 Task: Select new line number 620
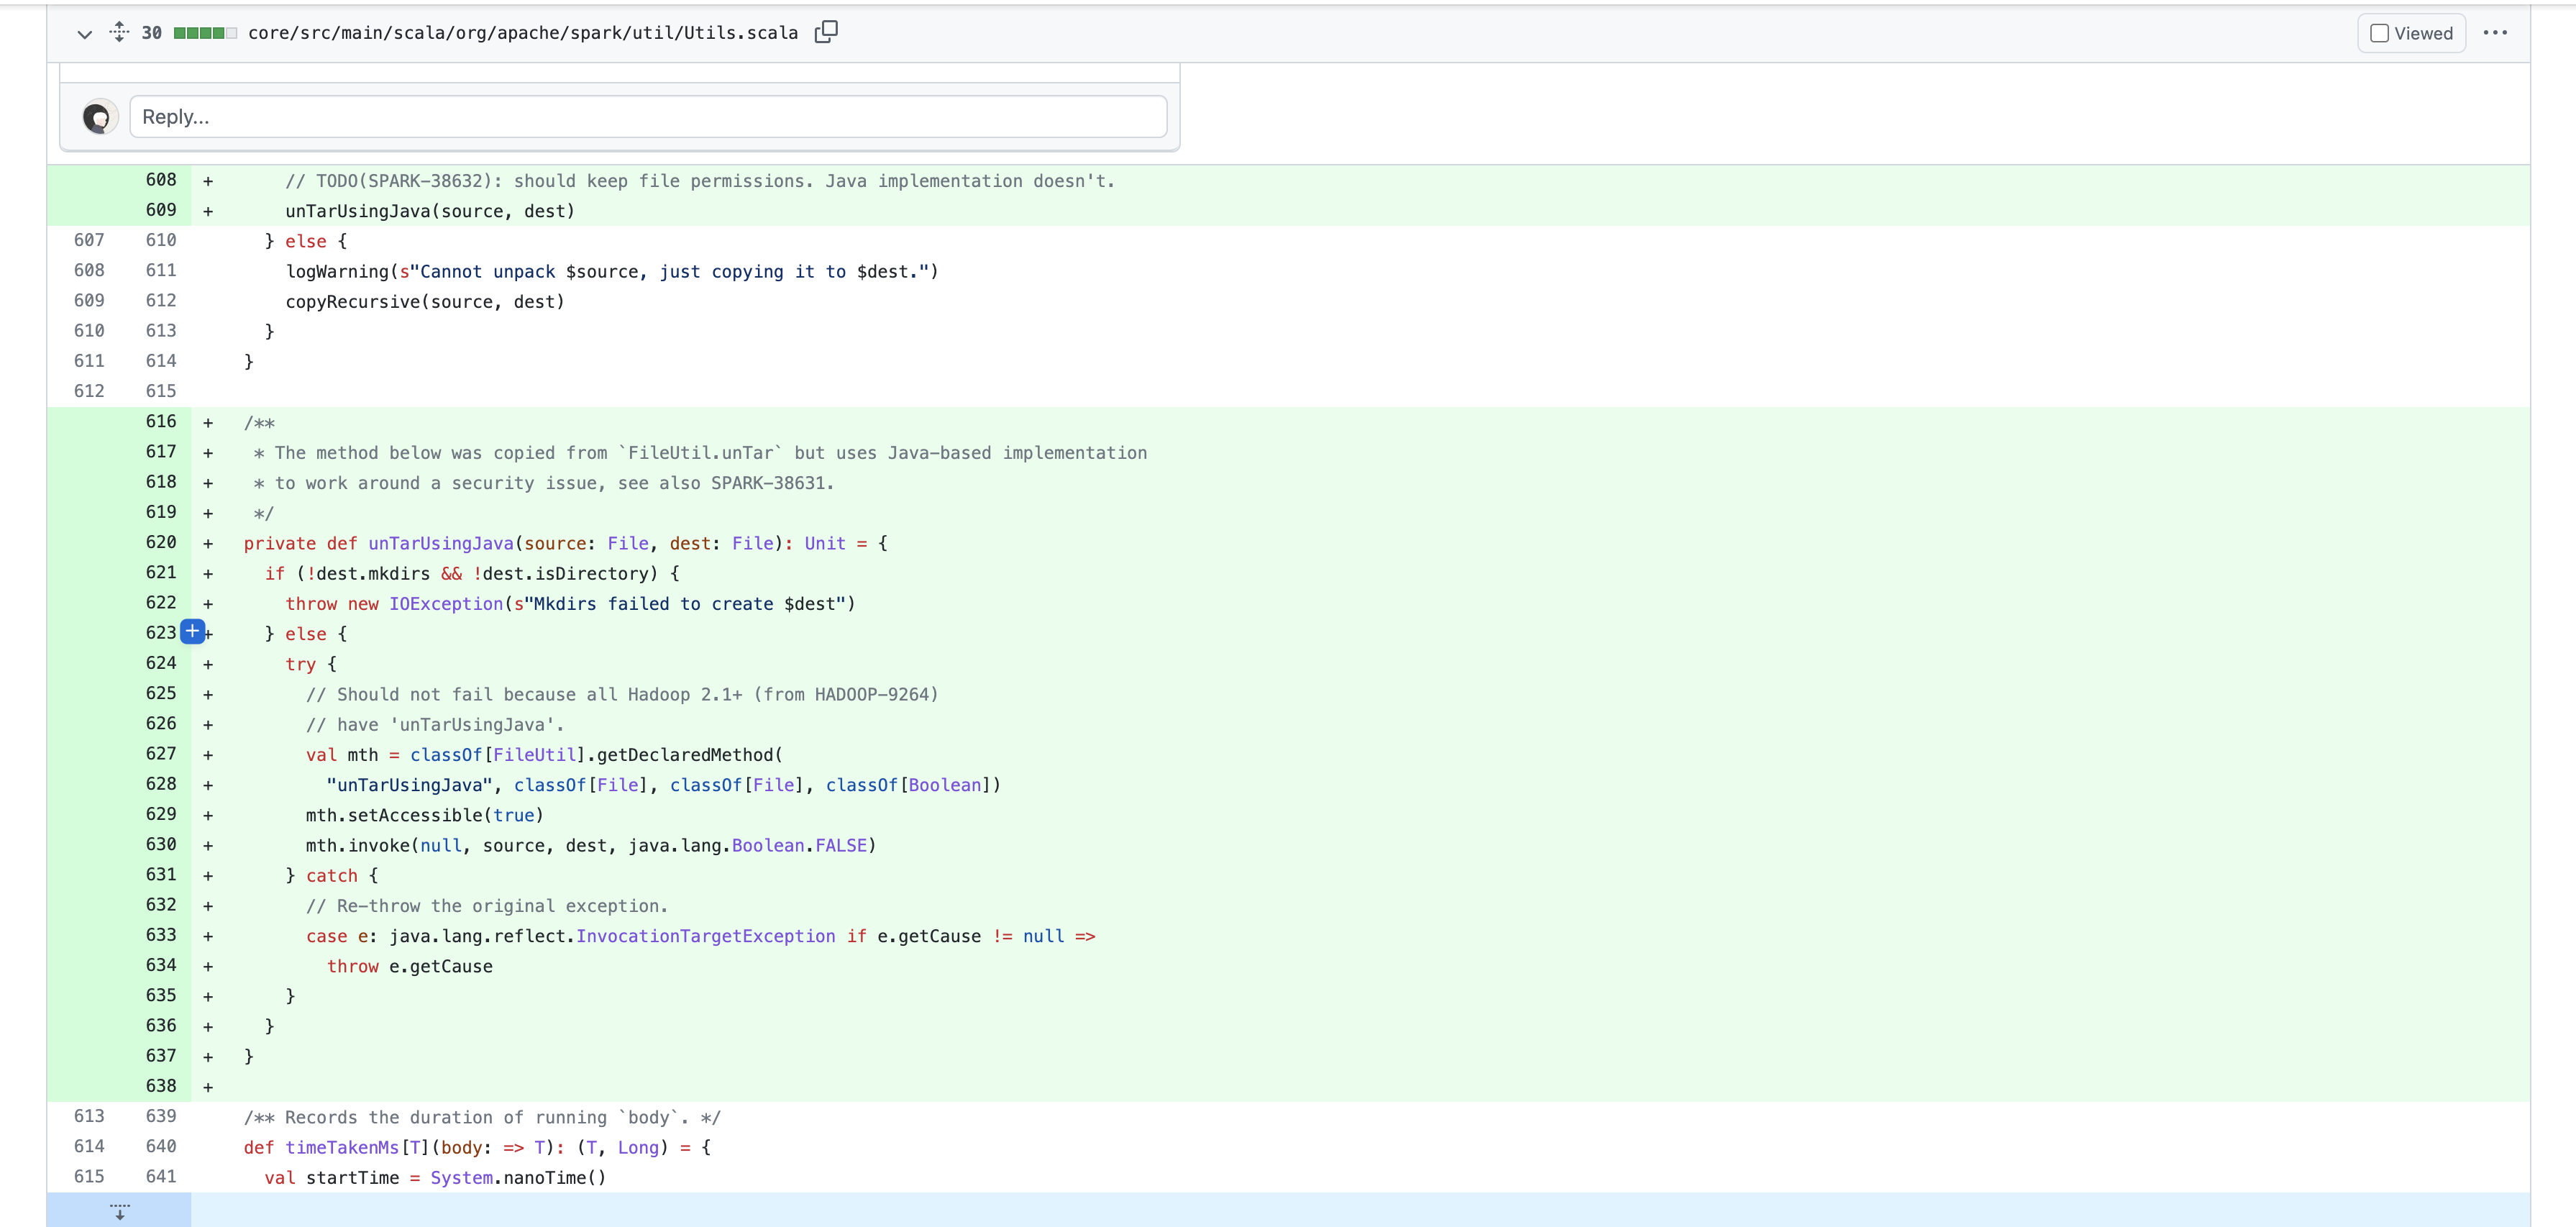tap(161, 542)
